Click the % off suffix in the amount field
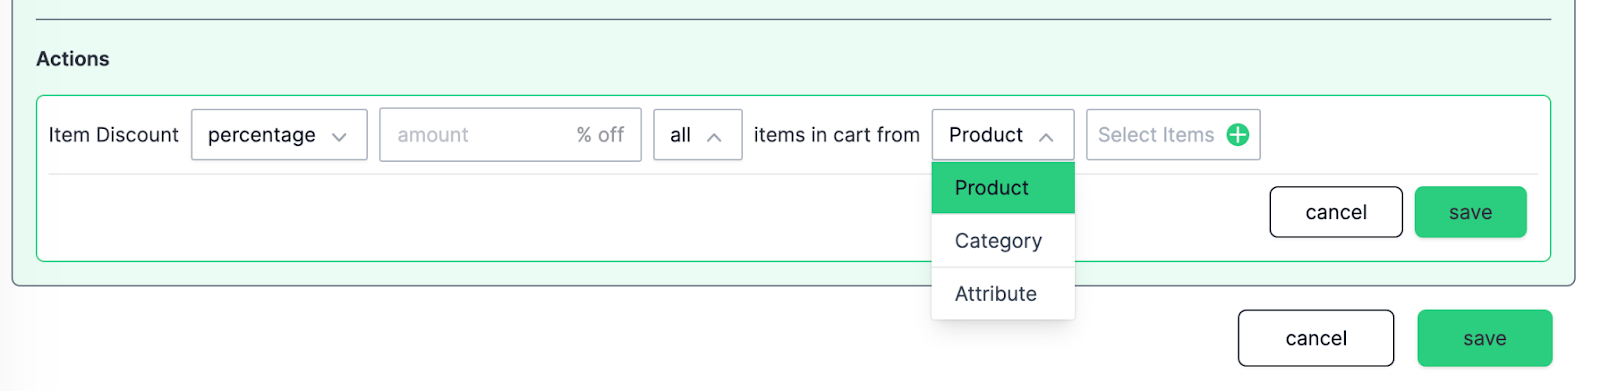 [x=600, y=135]
